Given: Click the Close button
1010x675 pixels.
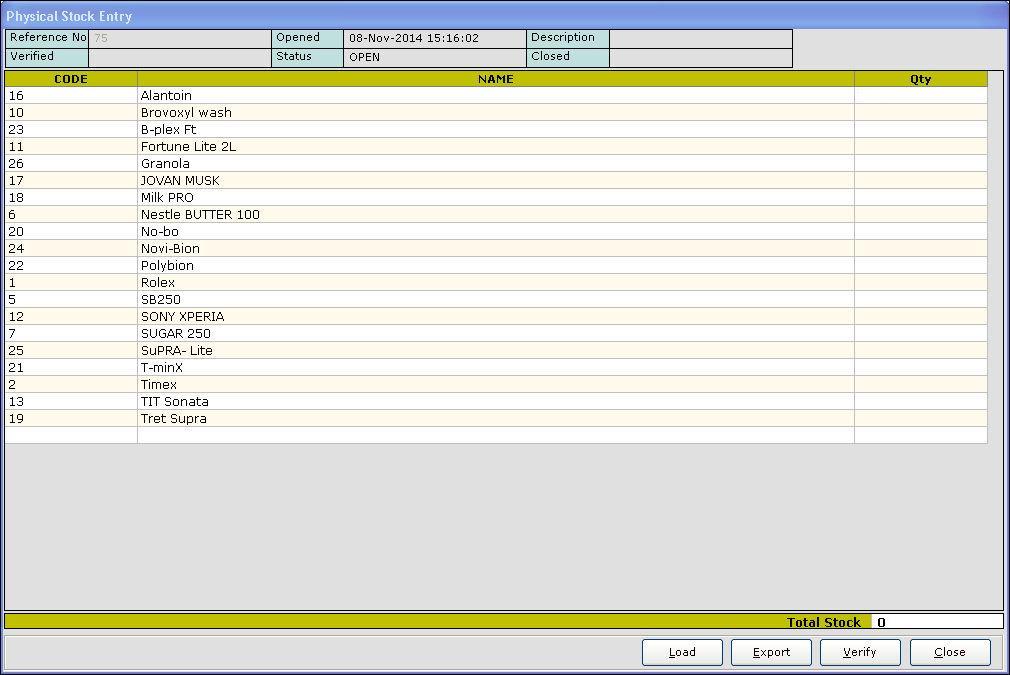Looking at the screenshot, I should pos(950,652).
